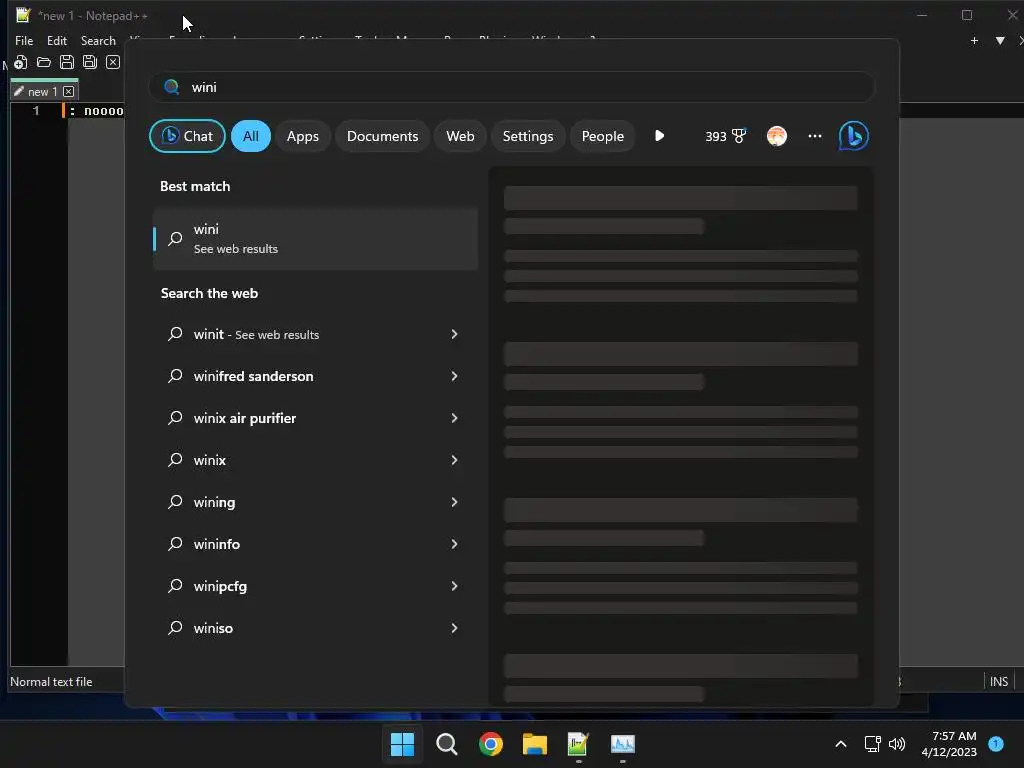Image resolution: width=1024 pixels, height=768 pixels.
Task: Click Notepad++ Close file icon
Action: (113, 62)
